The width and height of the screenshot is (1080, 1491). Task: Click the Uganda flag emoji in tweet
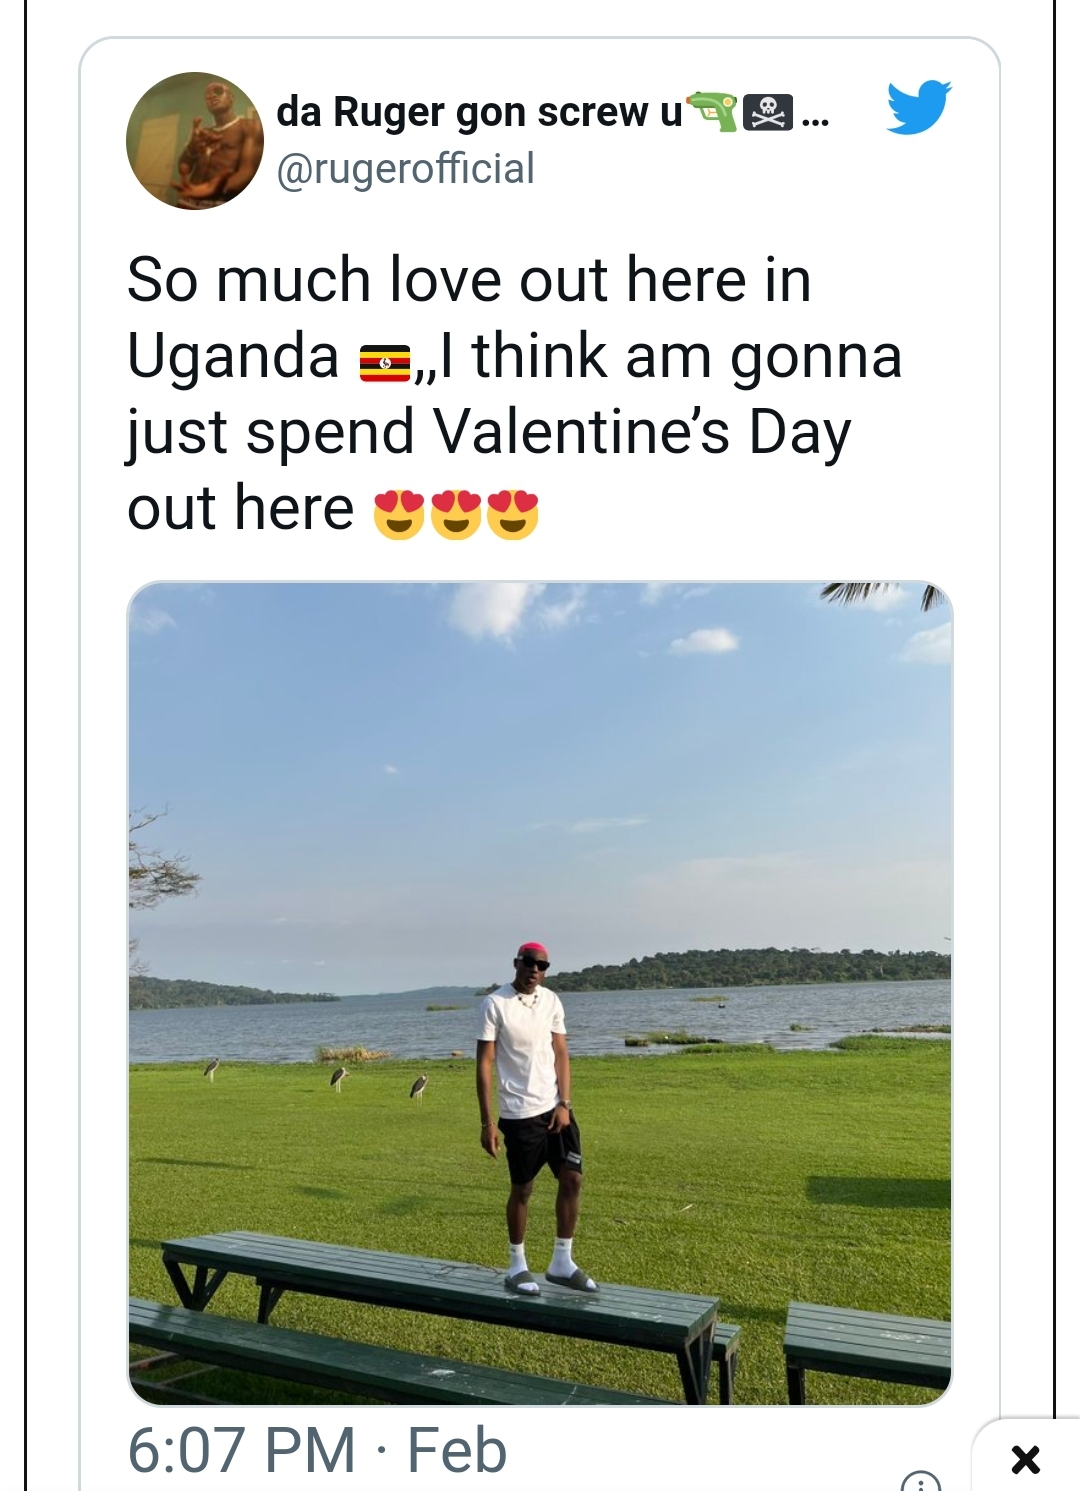pos(385,362)
